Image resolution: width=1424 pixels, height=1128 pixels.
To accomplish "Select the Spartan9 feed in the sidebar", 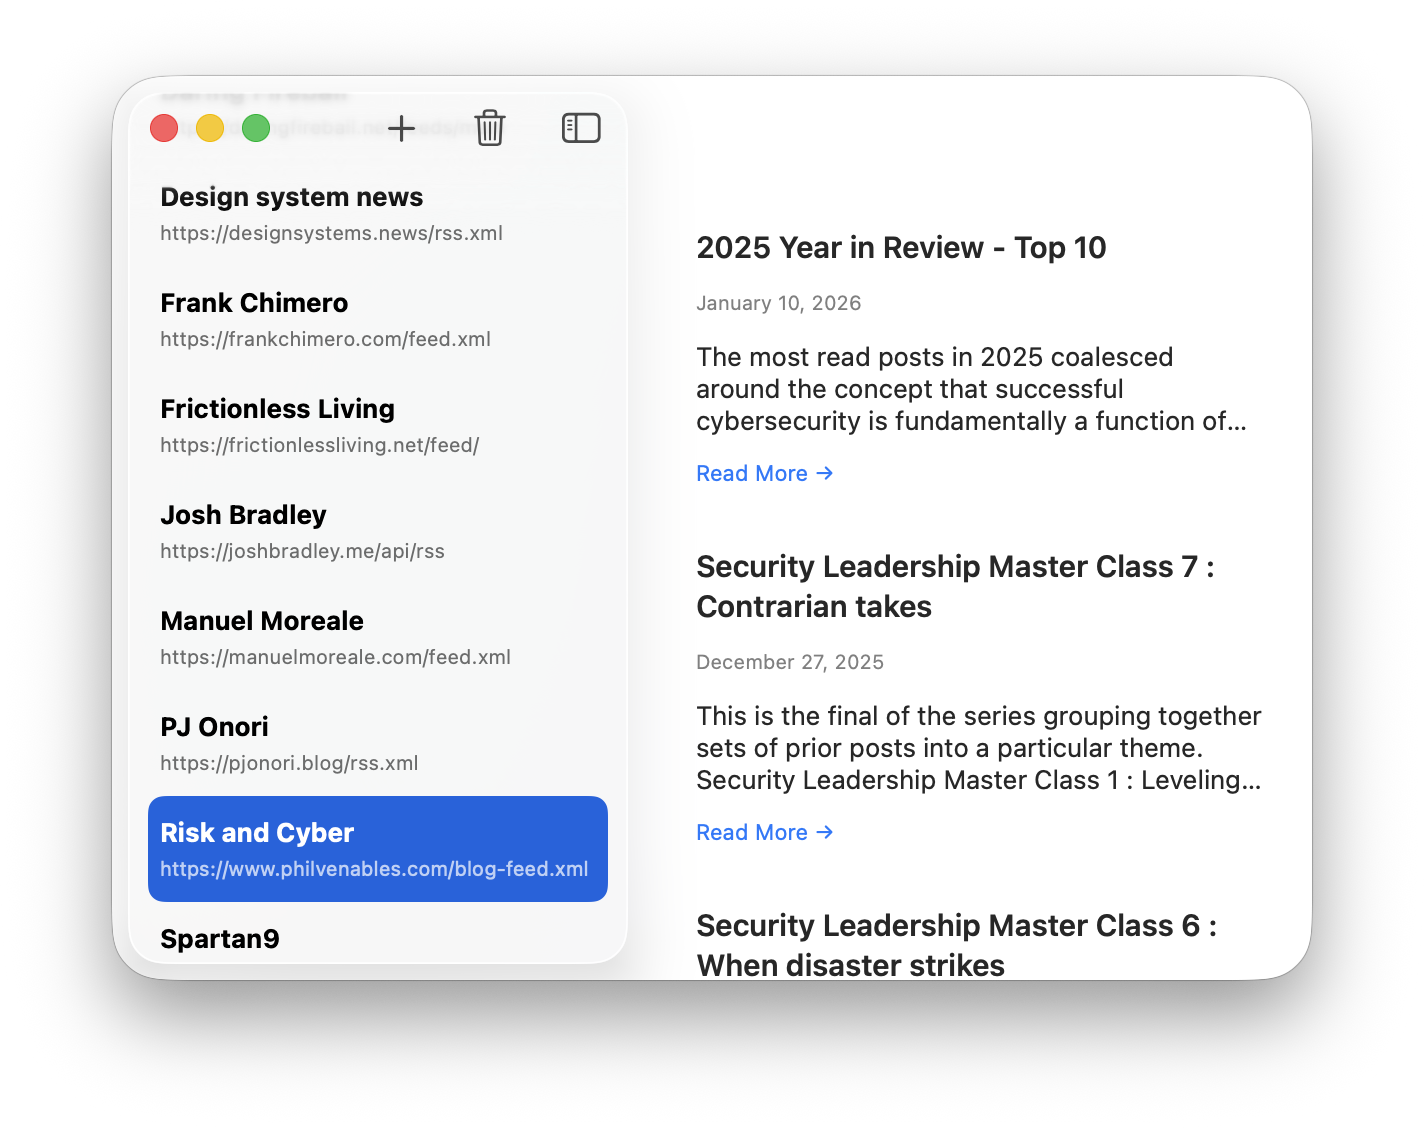I will (220, 939).
